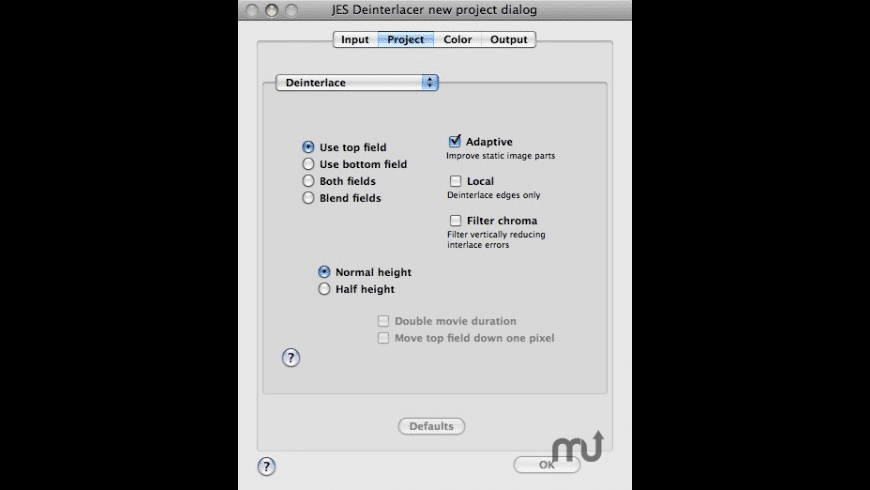This screenshot has width=870, height=490.
Task: Uncheck the Adaptive checkbox
Action: 455,141
